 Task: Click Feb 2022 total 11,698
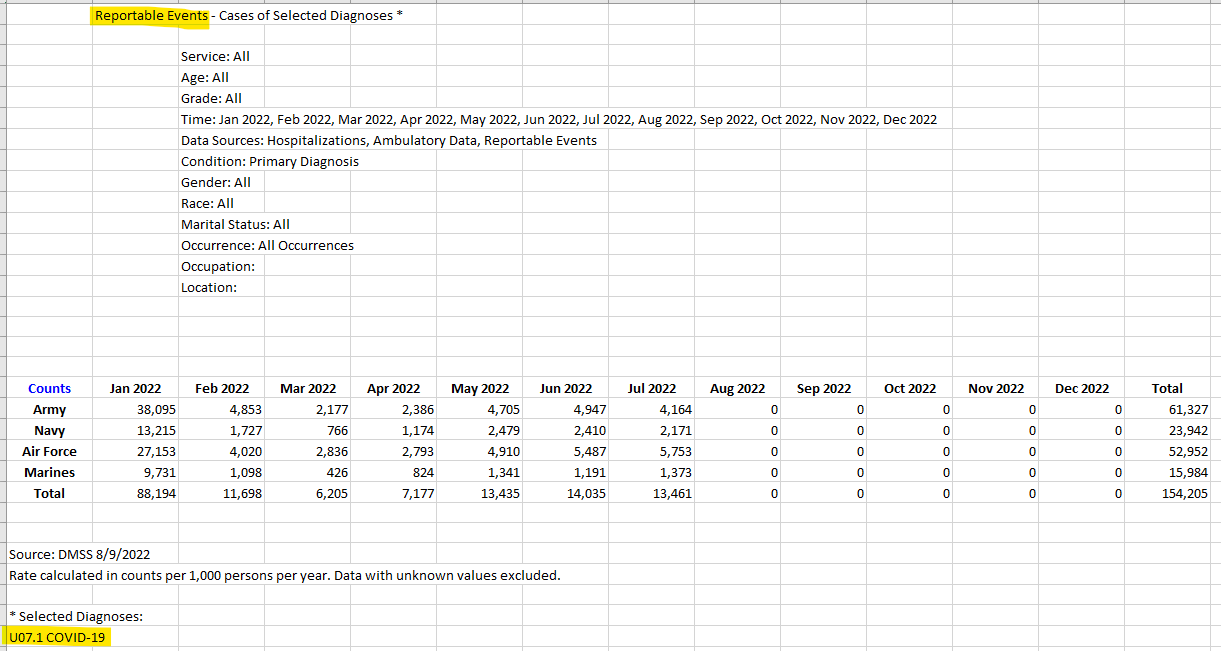click(243, 493)
